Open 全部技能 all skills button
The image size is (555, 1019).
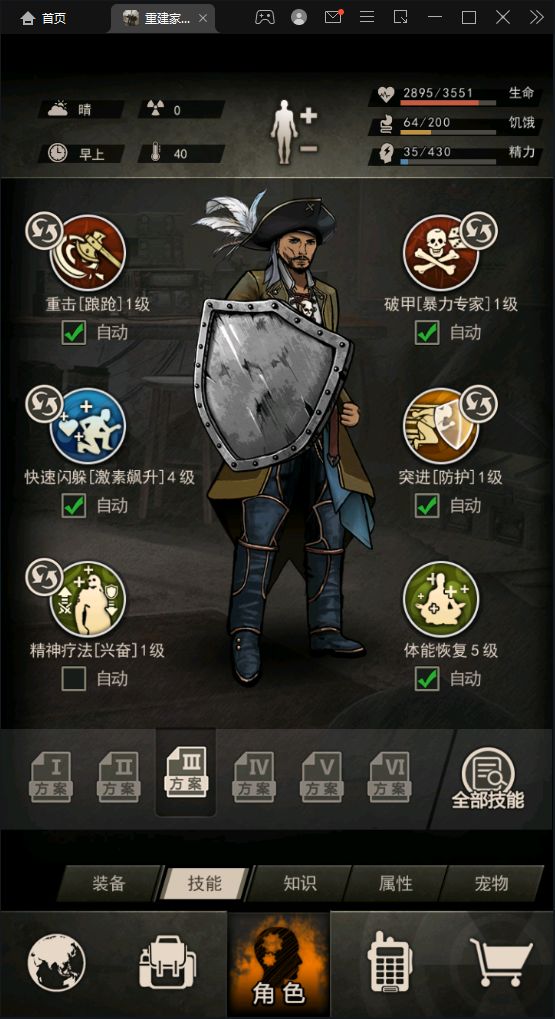click(x=488, y=779)
